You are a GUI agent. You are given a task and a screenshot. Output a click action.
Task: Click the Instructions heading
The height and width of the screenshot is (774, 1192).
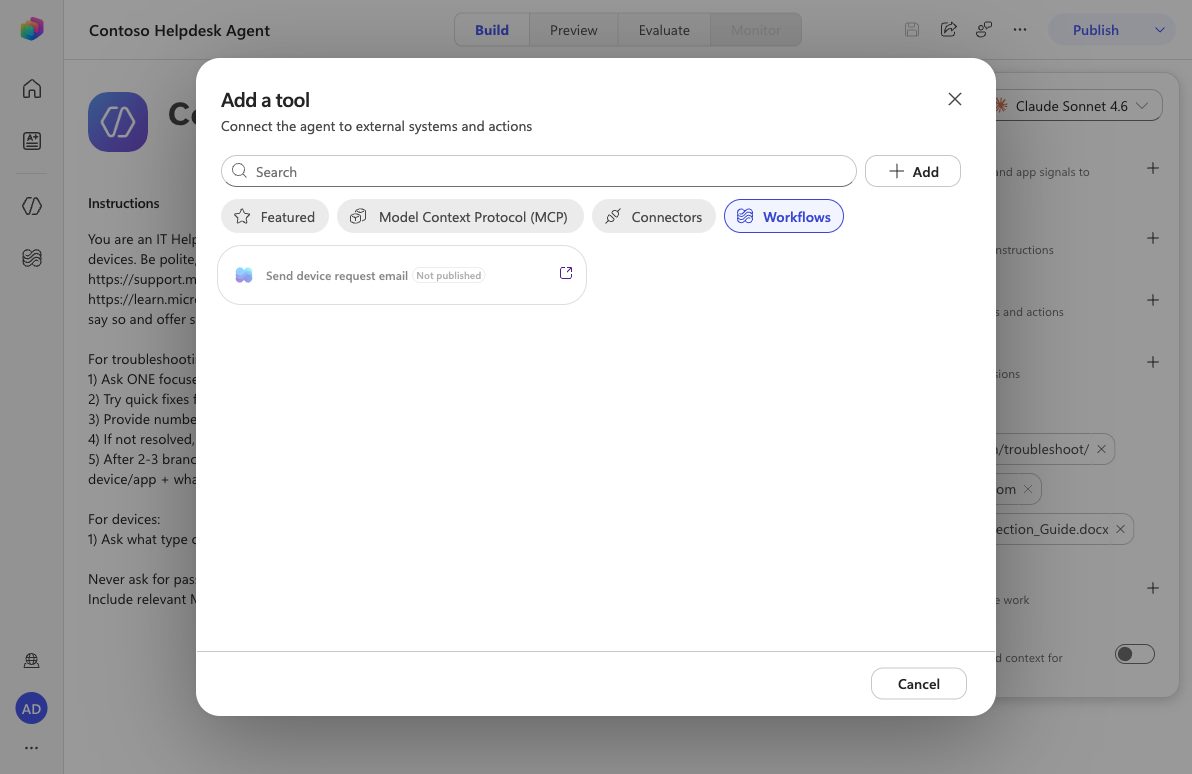coord(123,203)
